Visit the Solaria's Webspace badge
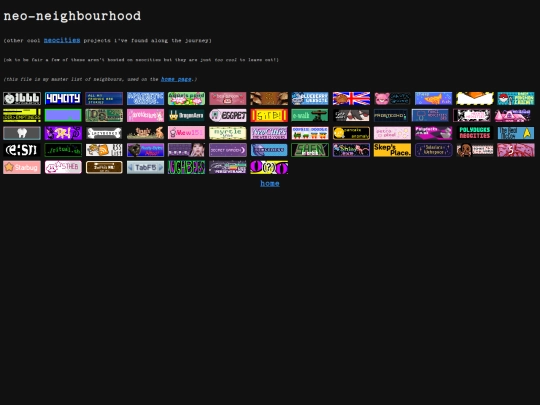This screenshot has height=405, width=540. 434,150
